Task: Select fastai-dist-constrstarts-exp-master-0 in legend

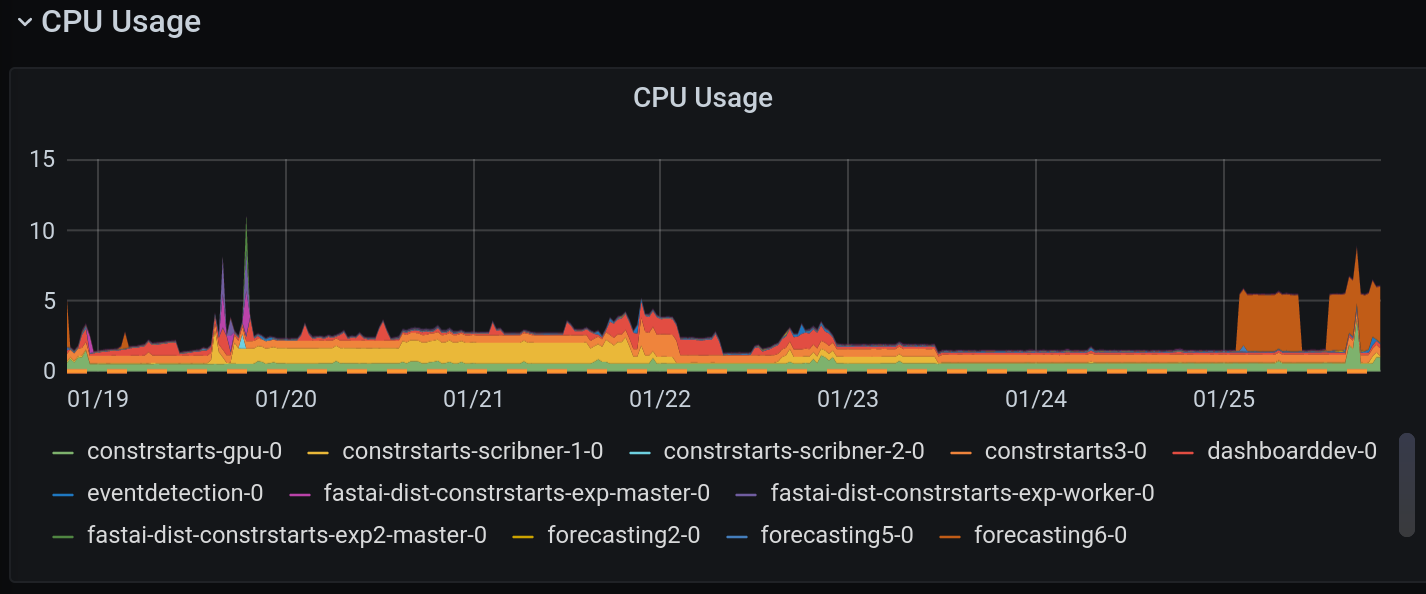Action: (x=514, y=493)
